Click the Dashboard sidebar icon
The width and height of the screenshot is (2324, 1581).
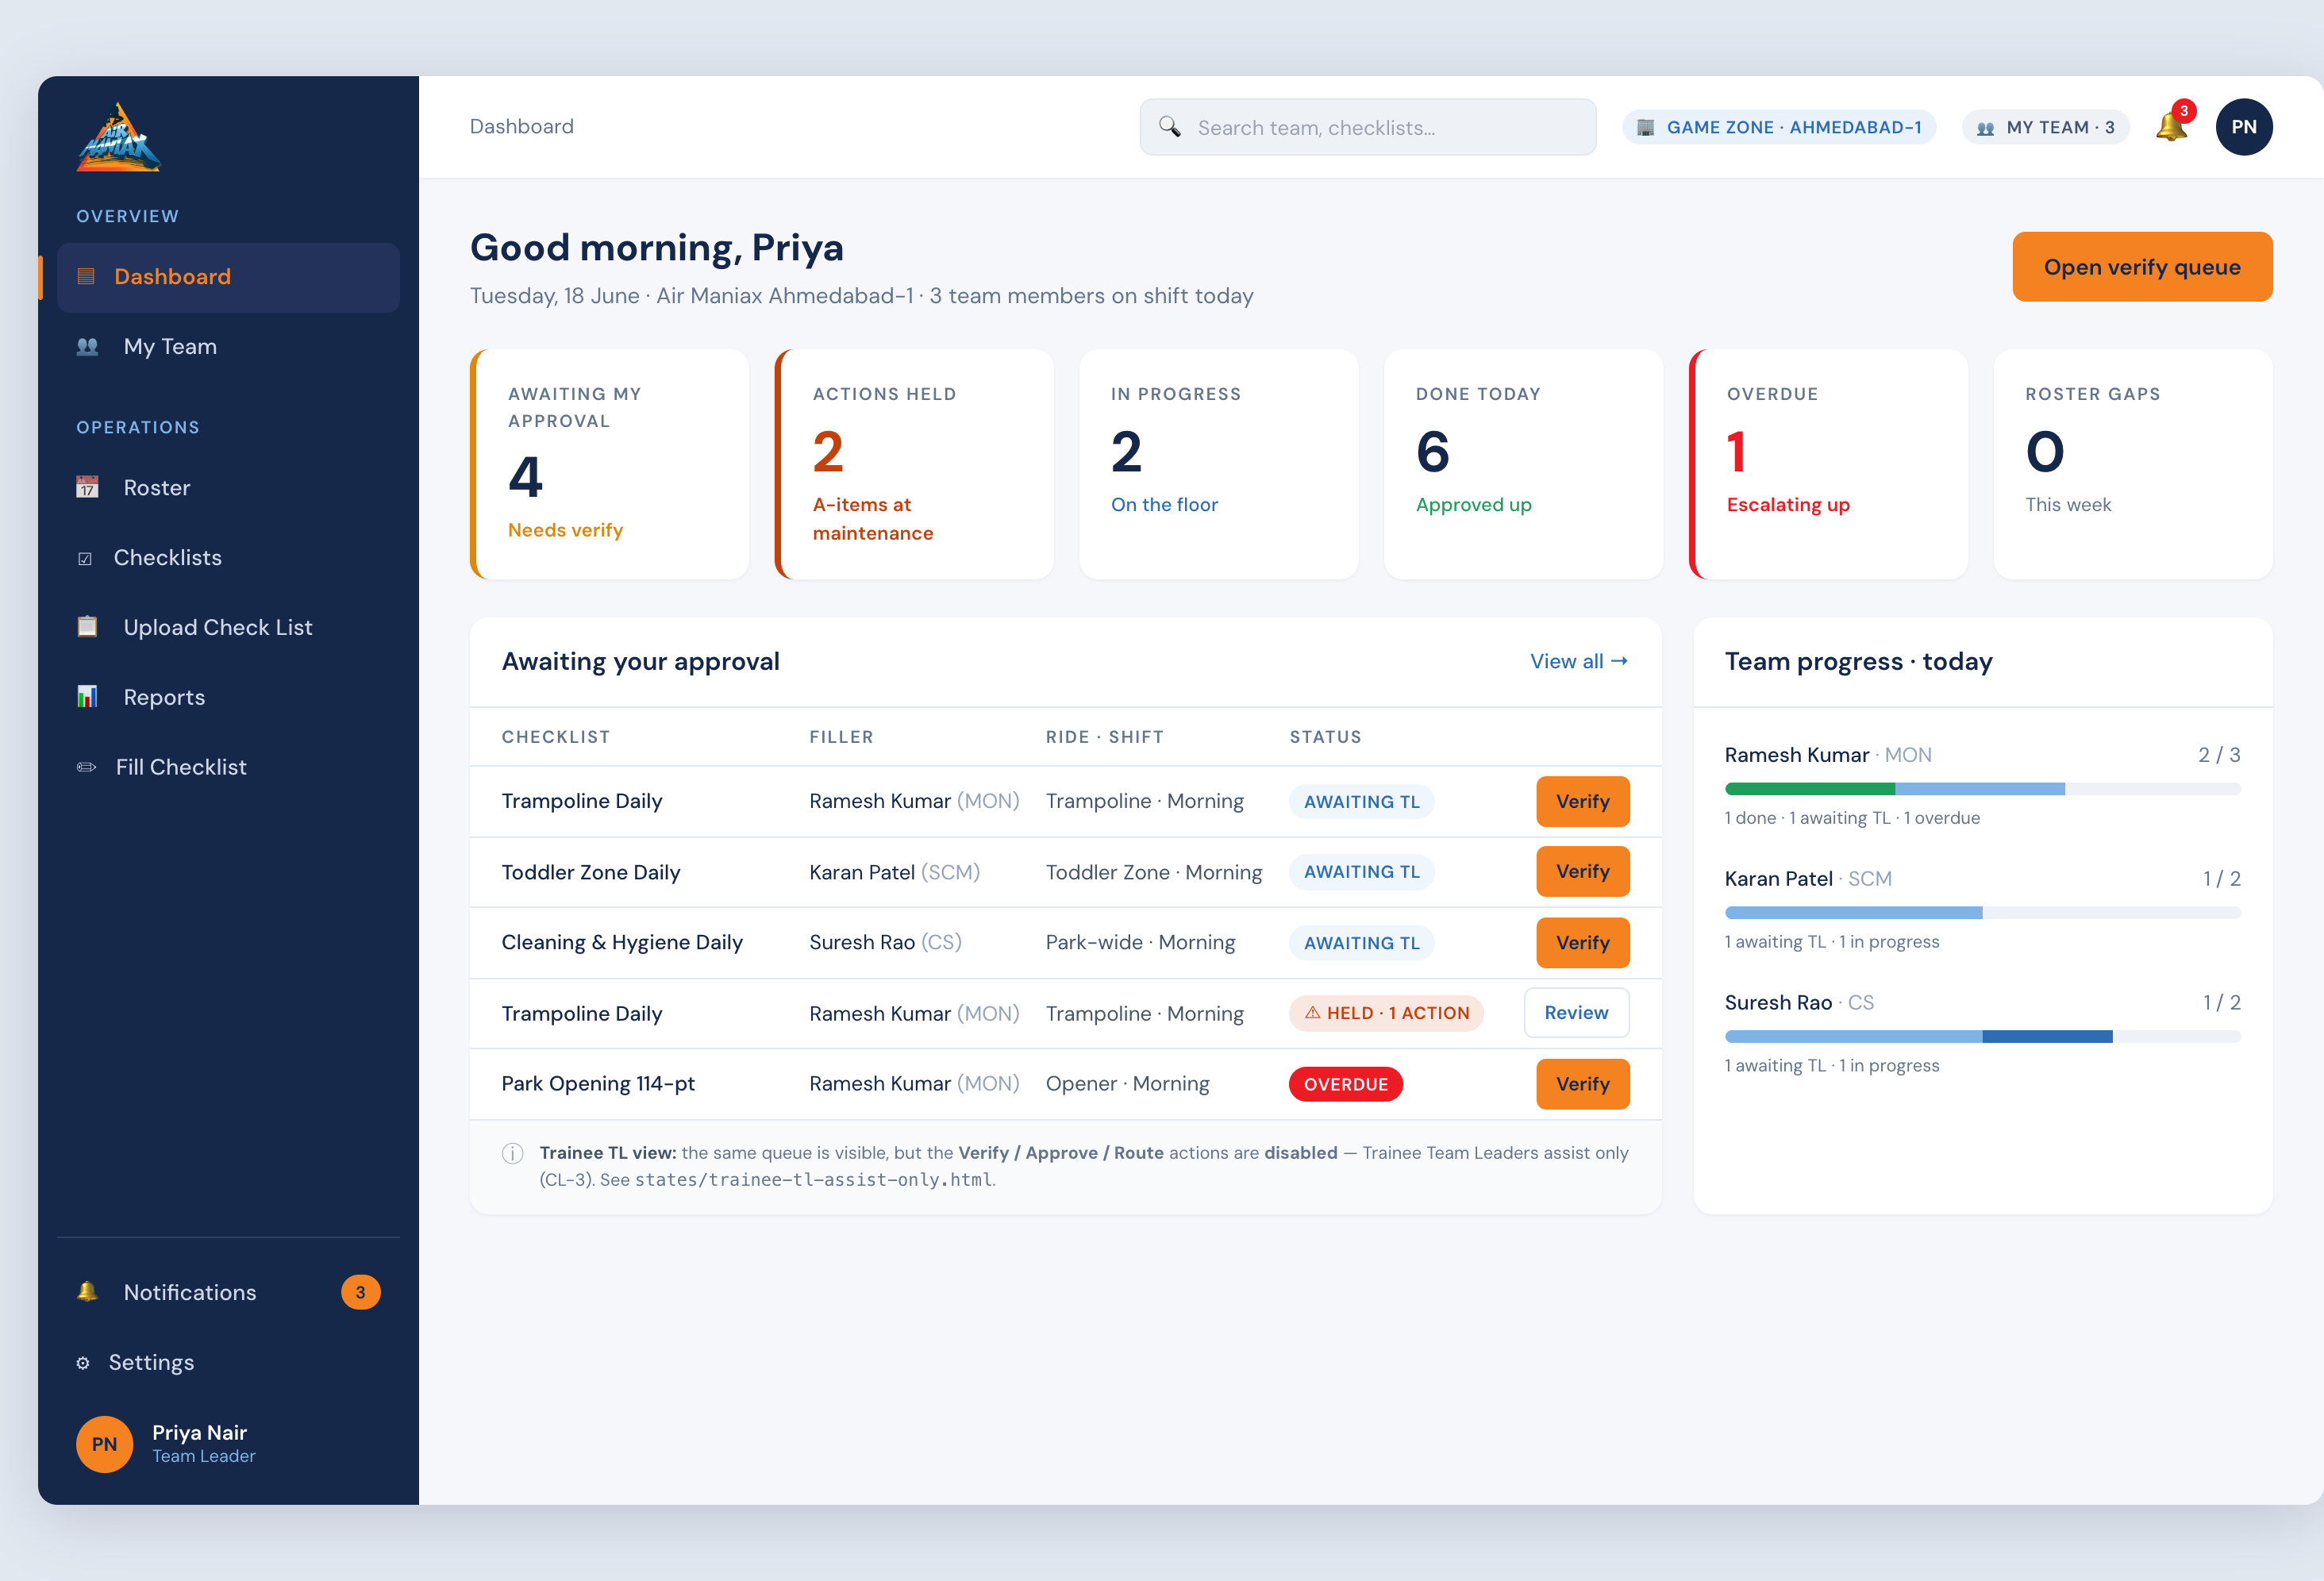[x=86, y=277]
